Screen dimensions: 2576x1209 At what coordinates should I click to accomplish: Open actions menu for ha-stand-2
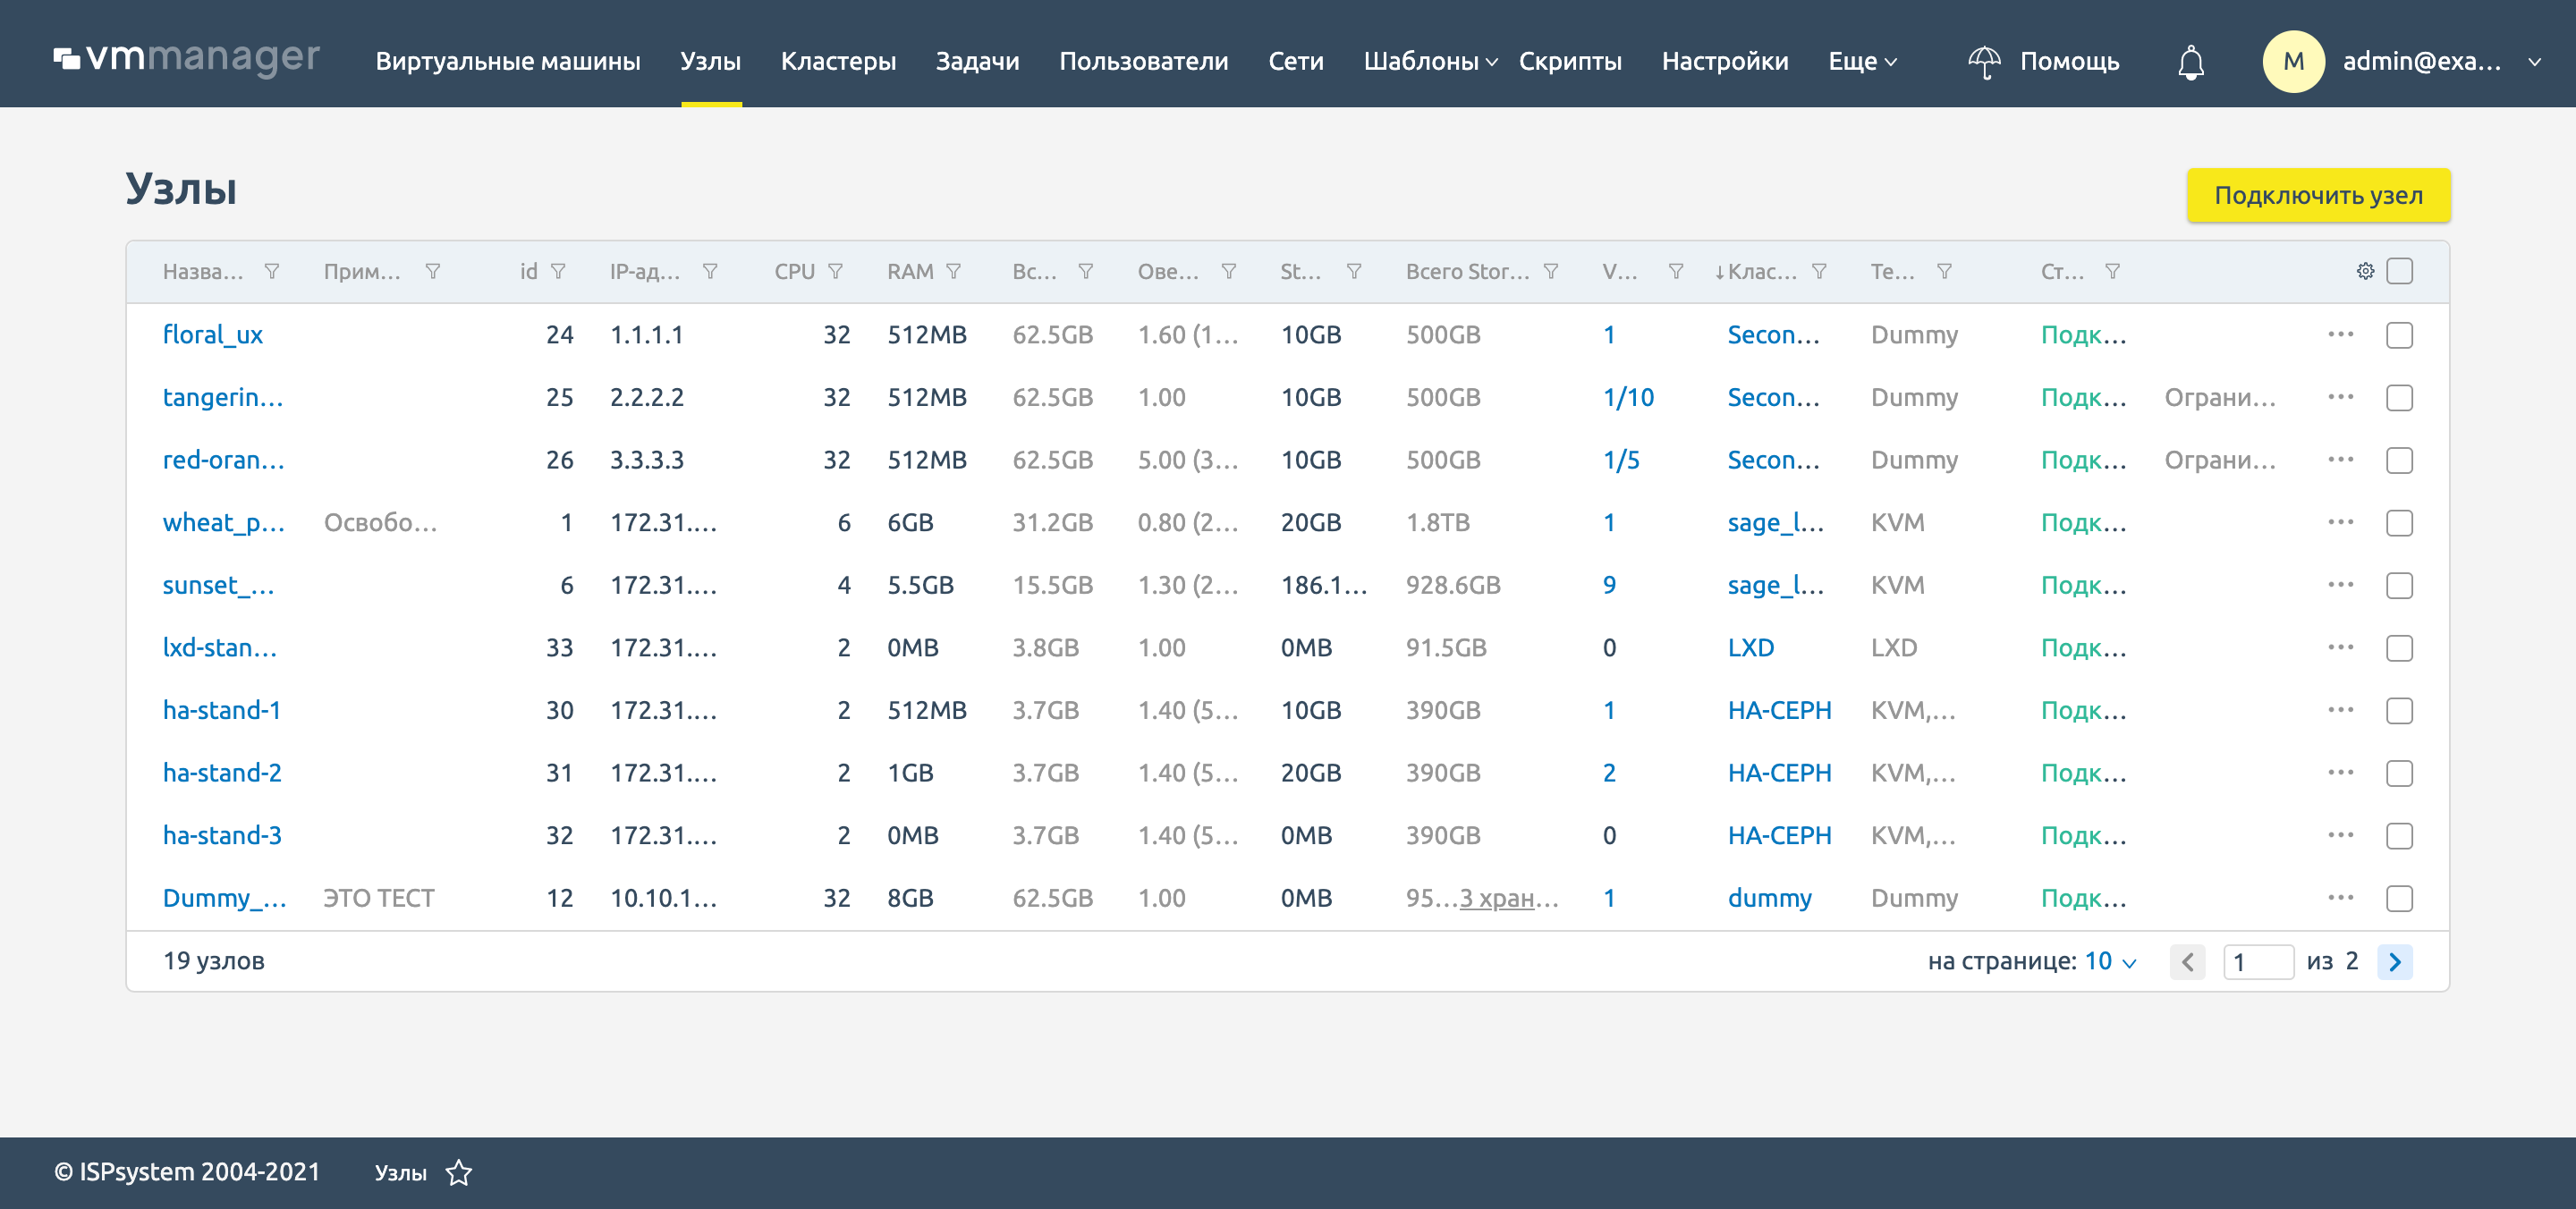2340,772
